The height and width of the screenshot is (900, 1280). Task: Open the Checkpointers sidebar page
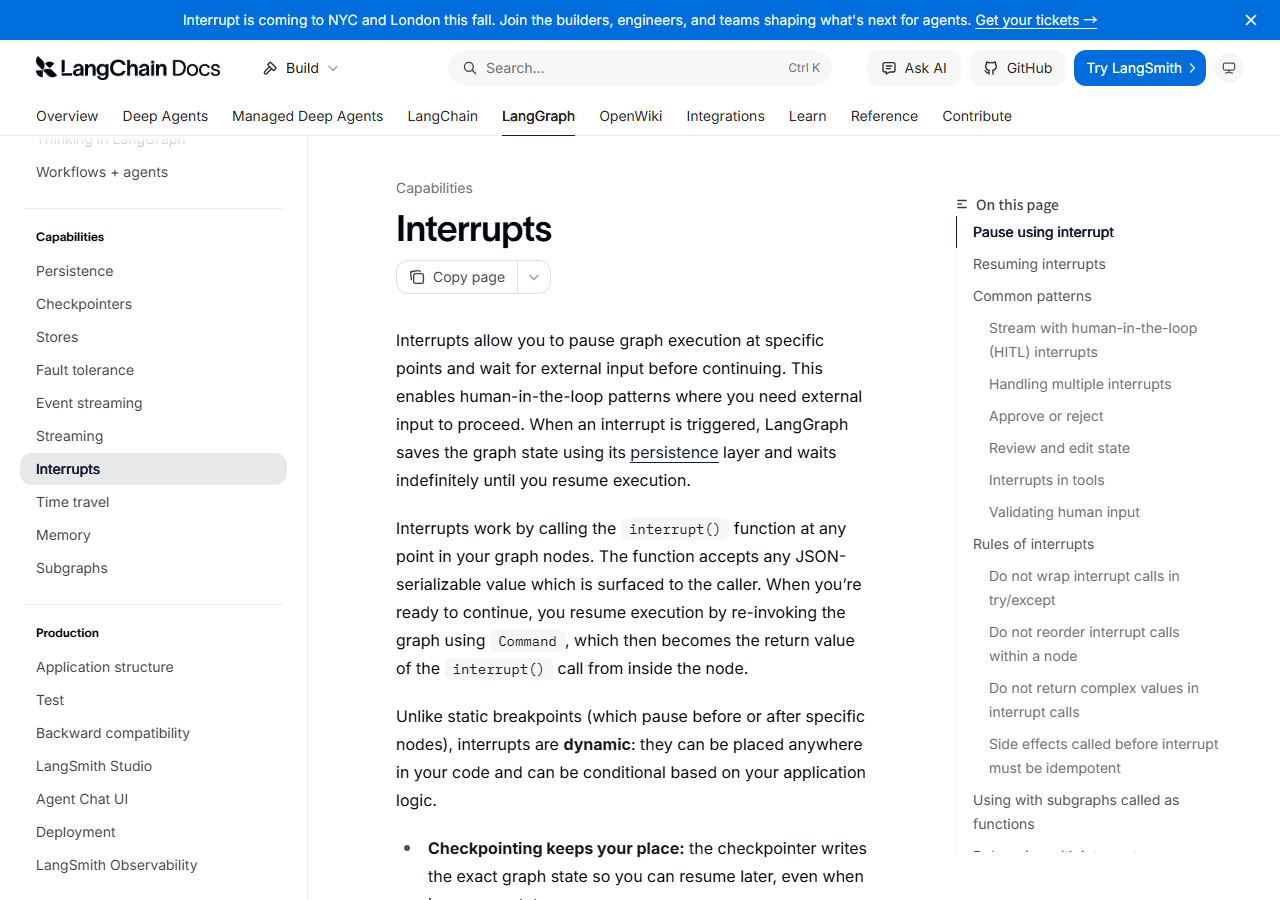(153, 304)
